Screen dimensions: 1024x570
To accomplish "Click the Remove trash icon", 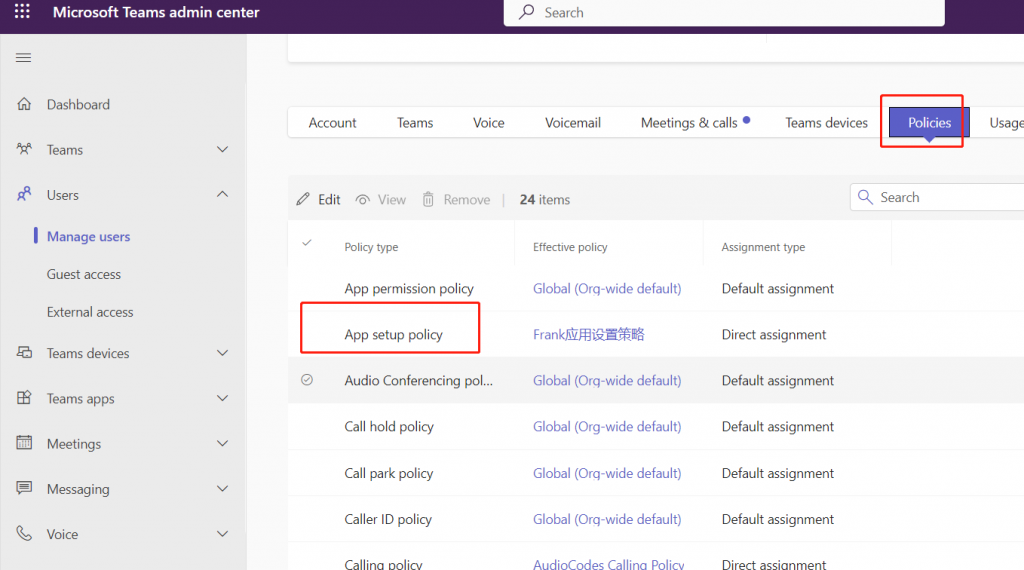I will 428,199.
